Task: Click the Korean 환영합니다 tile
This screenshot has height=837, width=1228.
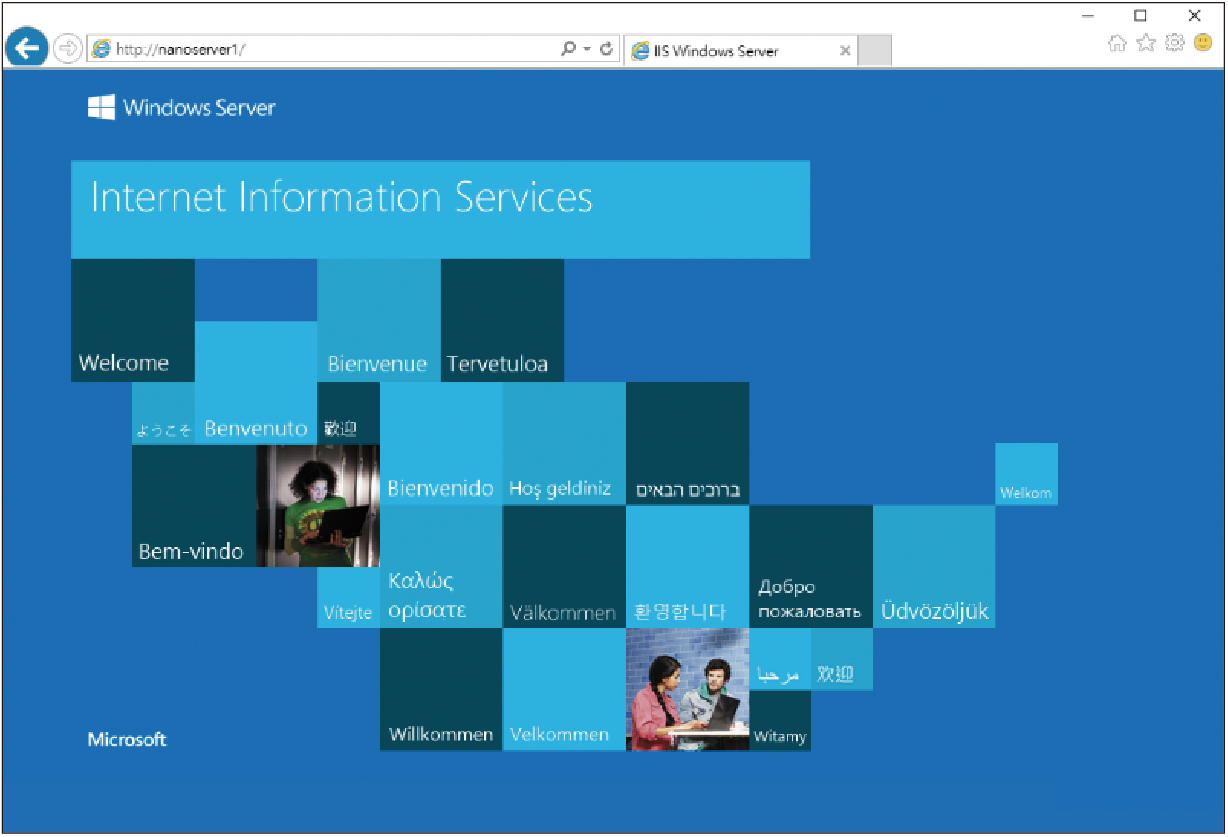Action: coord(687,567)
